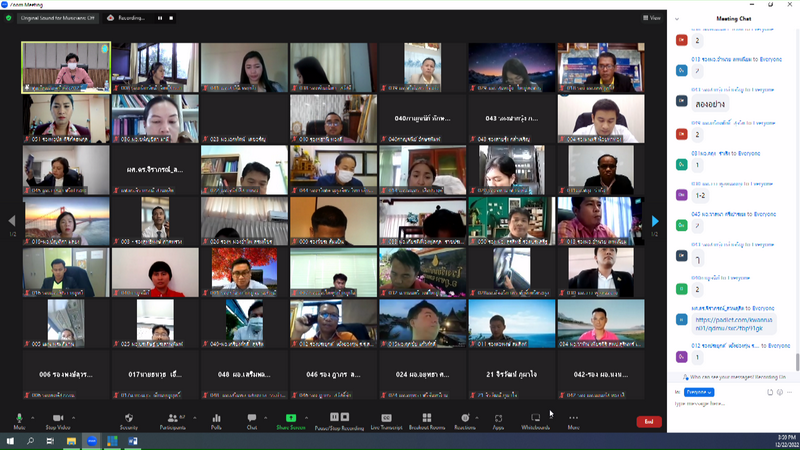Open Whiteboards
Screen dimensions: 800x450
[535, 421]
